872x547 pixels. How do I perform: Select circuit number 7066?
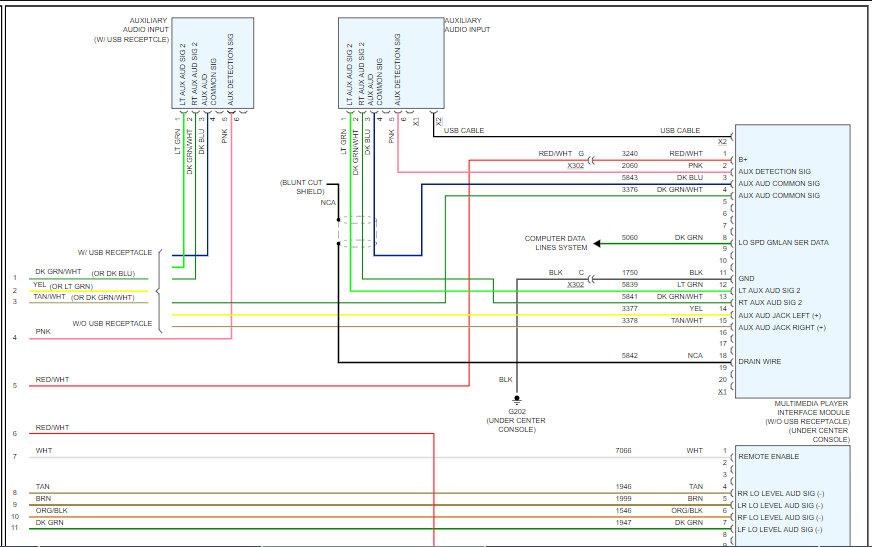(x=623, y=450)
